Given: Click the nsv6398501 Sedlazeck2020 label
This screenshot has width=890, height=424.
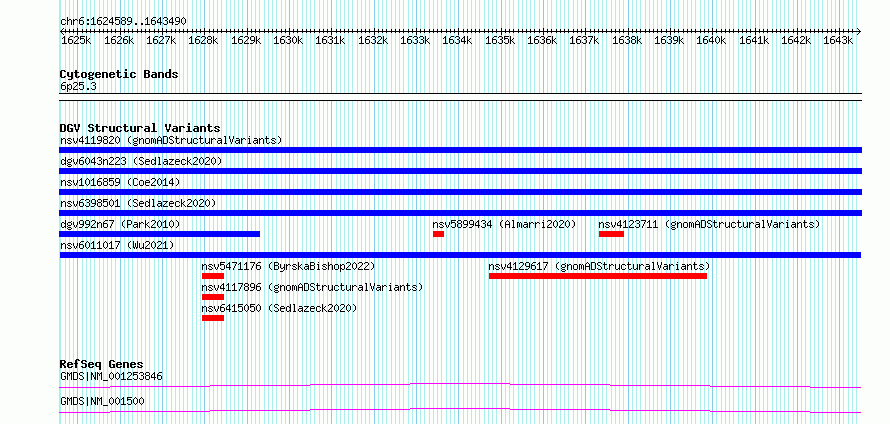Looking at the screenshot, I should (x=138, y=203).
